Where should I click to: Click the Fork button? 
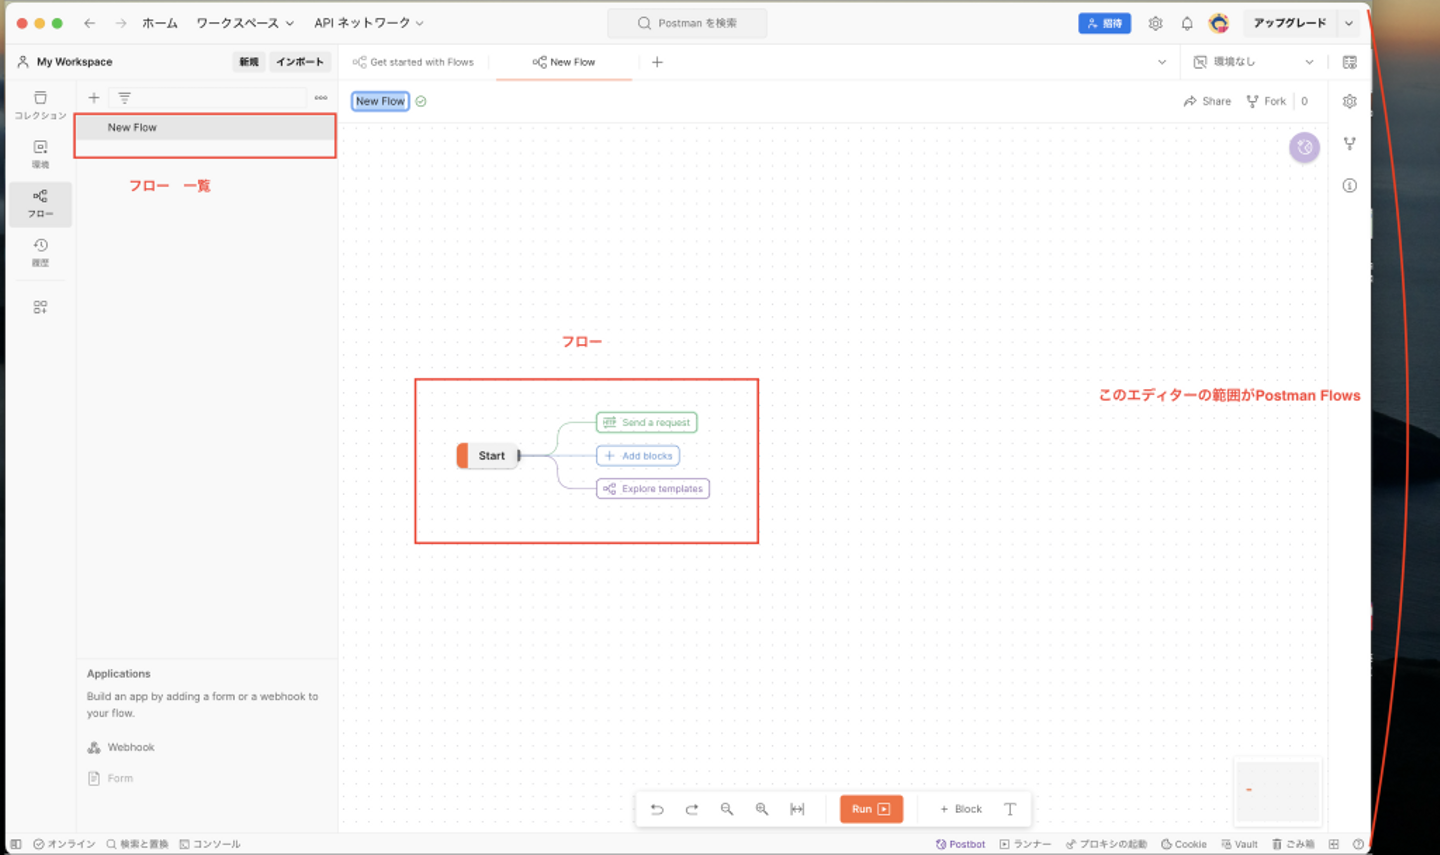[1266, 101]
